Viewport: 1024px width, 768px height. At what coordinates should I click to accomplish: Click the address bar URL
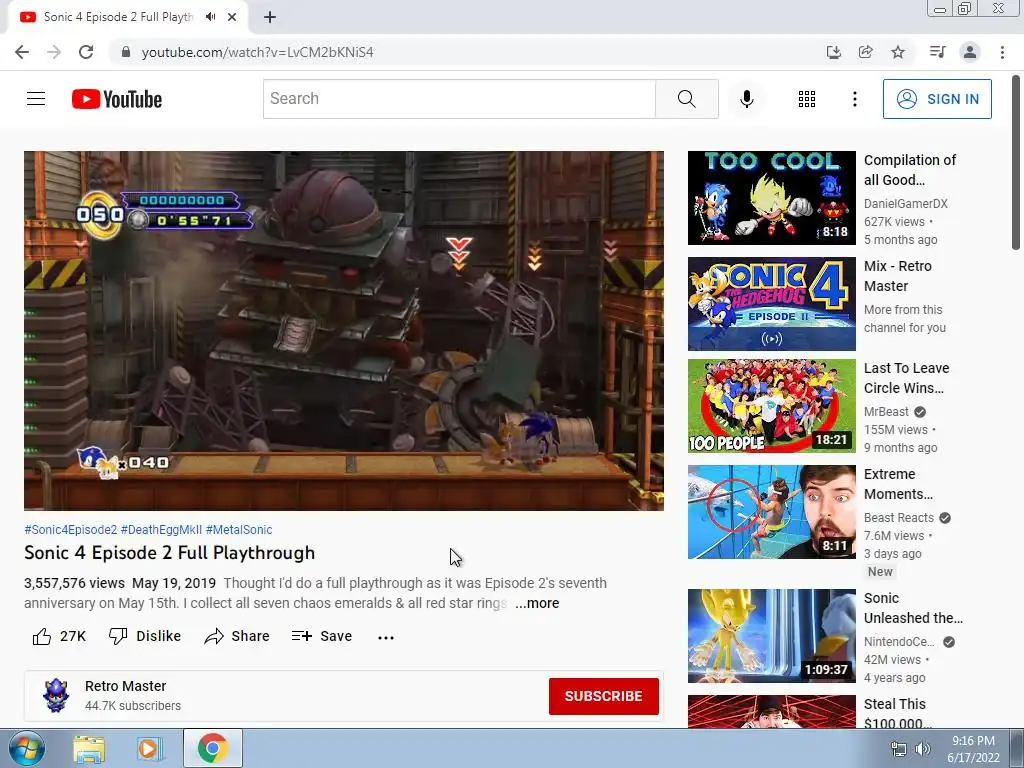tap(257, 52)
